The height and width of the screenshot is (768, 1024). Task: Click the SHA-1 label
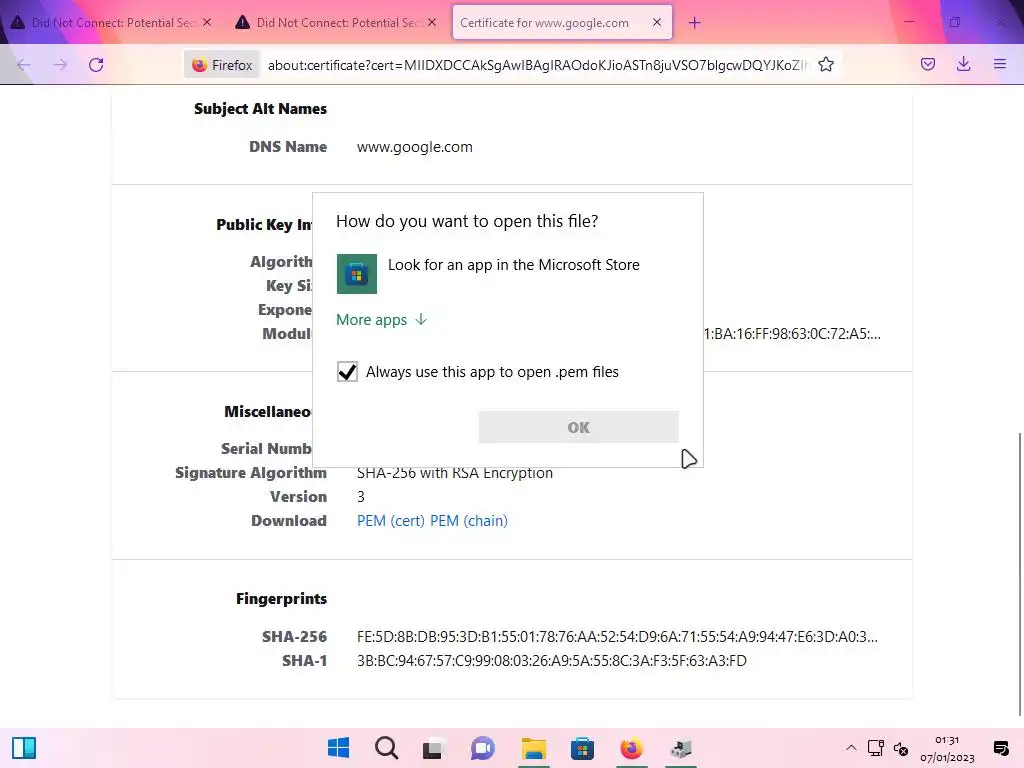point(304,661)
